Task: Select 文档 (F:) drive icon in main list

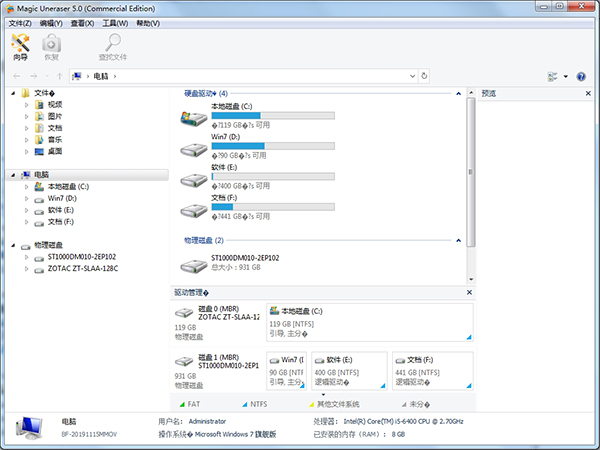Action: (194, 210)
